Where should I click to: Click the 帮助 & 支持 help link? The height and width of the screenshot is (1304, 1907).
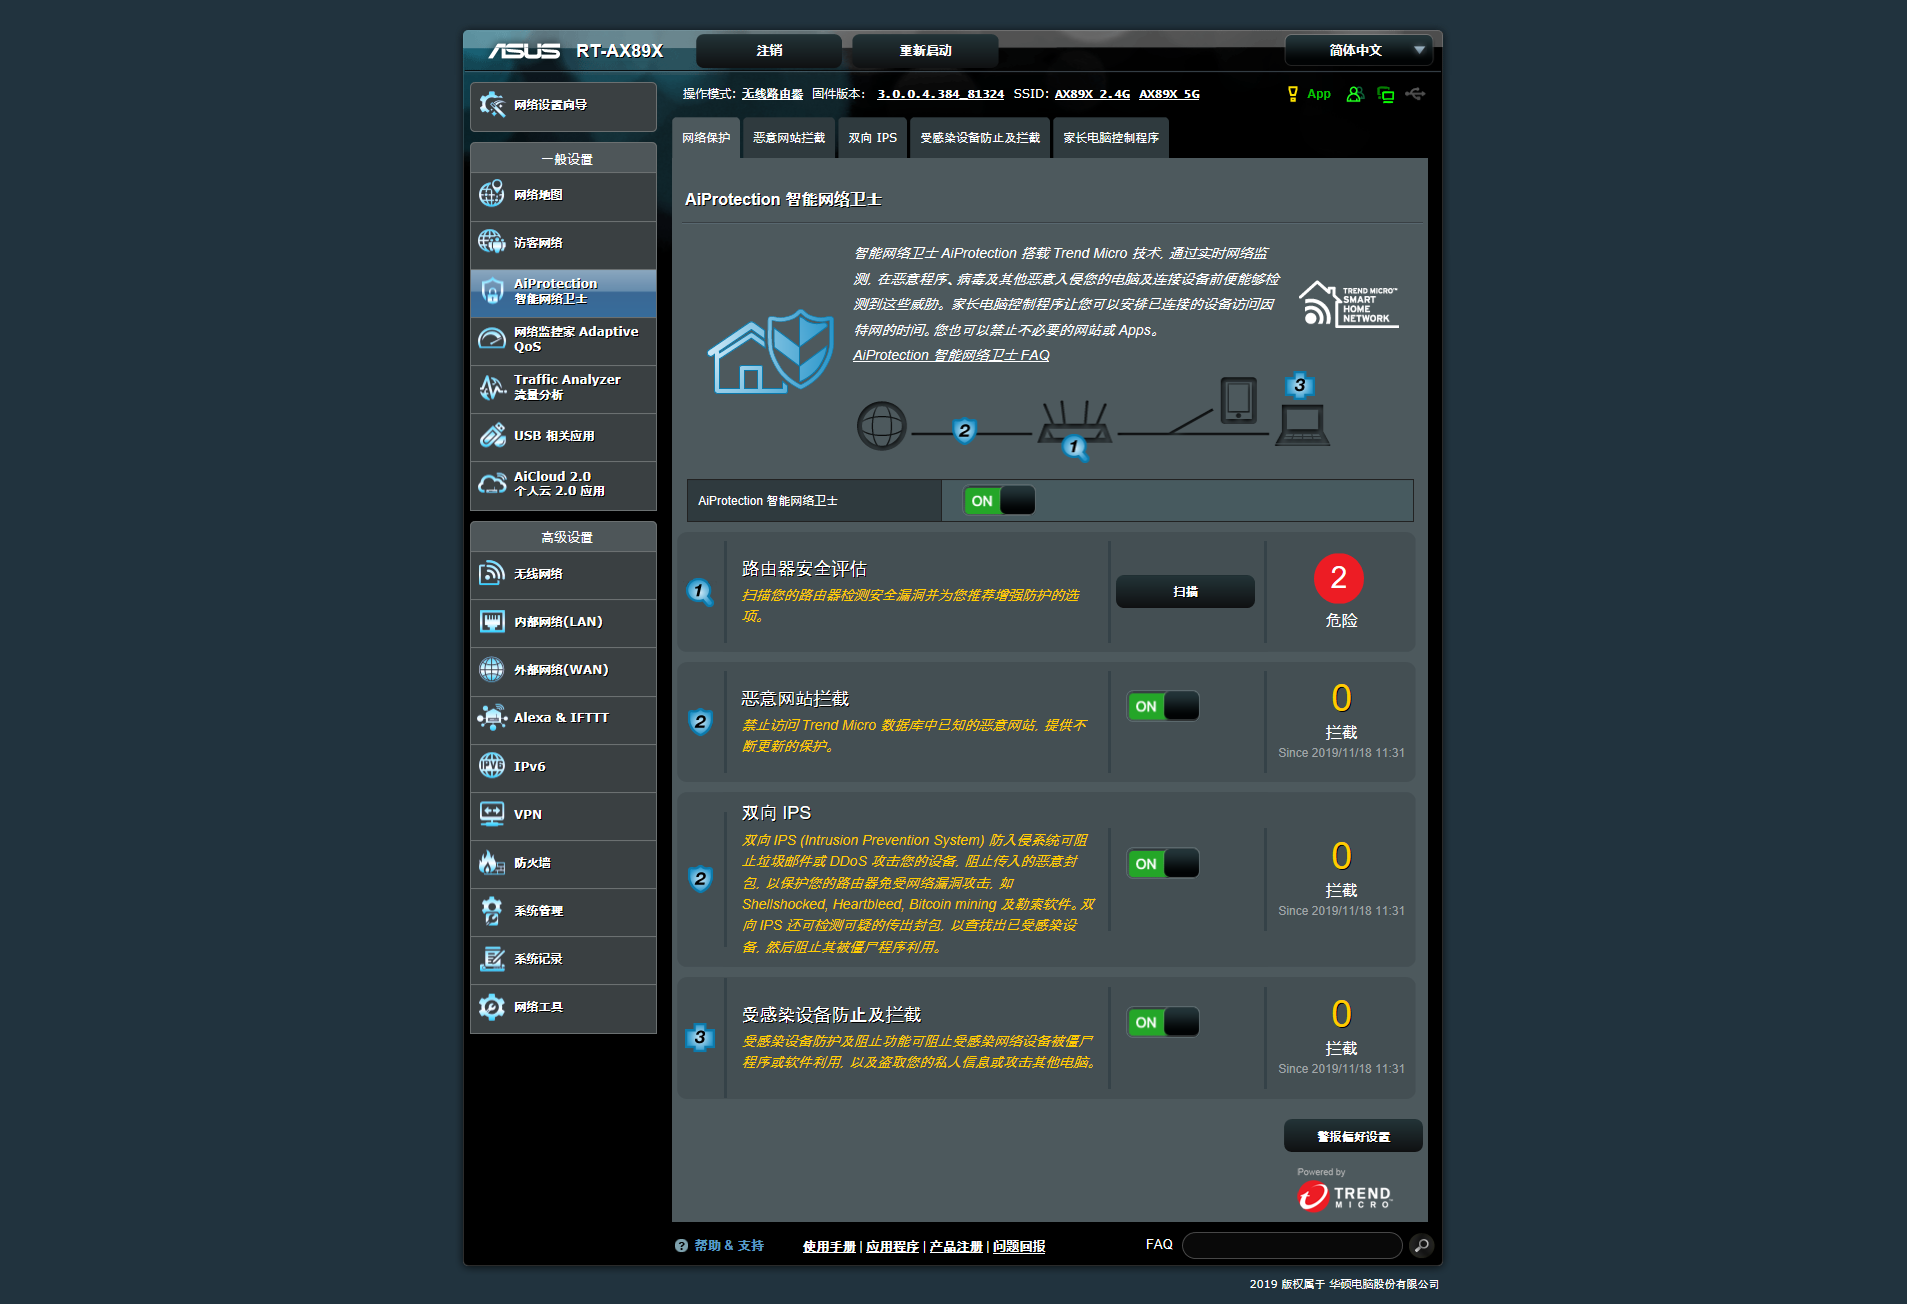[729, 1246]
